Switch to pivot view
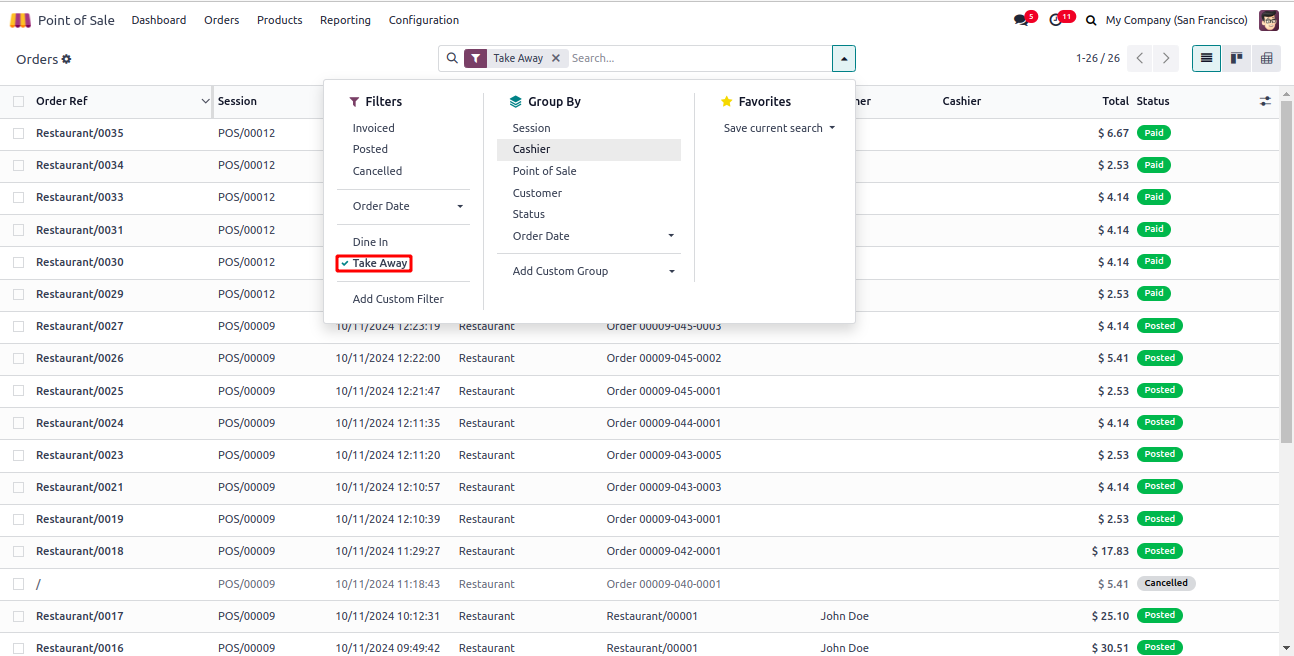Screen dimensions: 1294x656 tap(1267, 58)
